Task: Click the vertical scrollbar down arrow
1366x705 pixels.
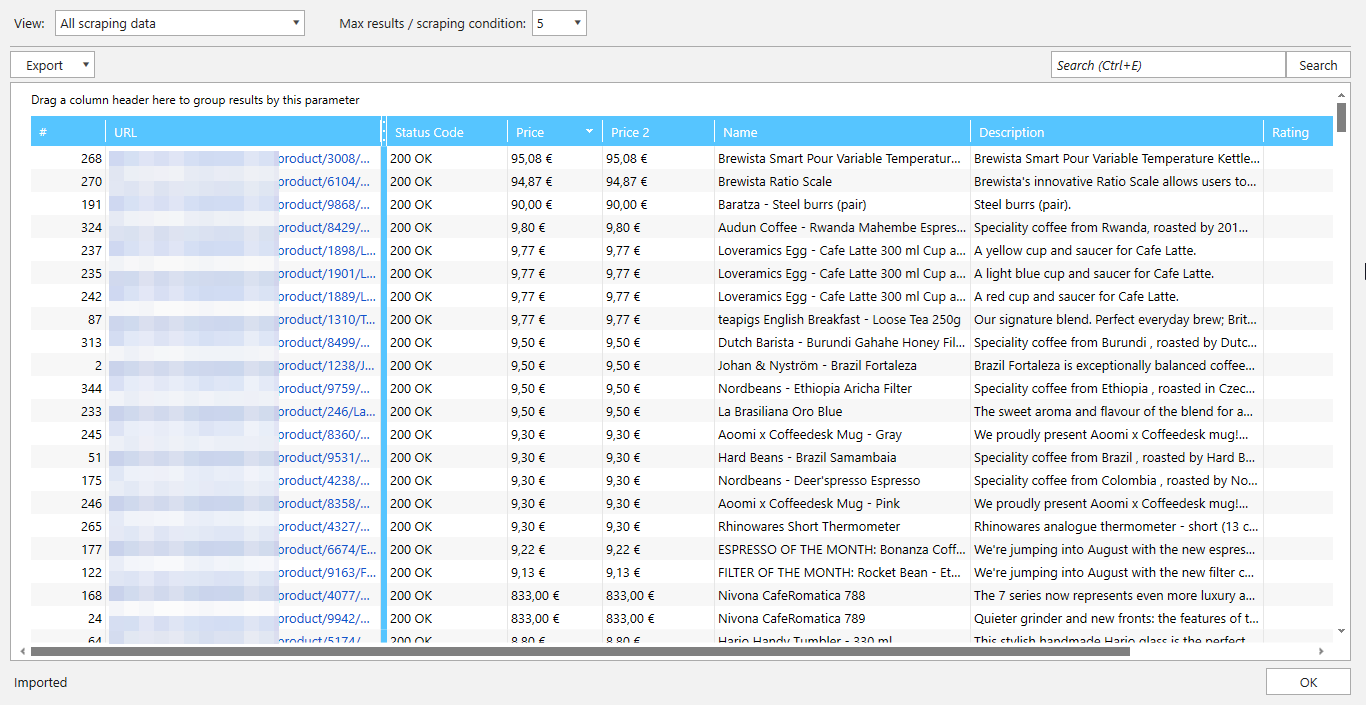Action: pyautogui.click(x=1342, y=631)
